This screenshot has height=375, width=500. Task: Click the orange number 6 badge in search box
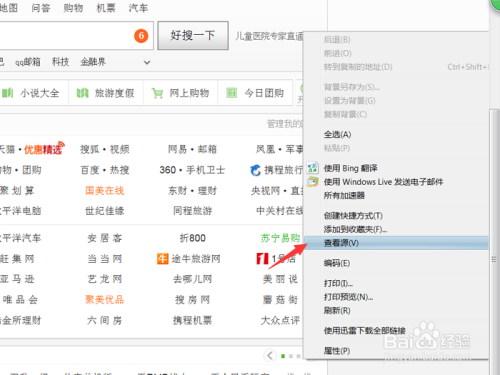pos(141,36)
